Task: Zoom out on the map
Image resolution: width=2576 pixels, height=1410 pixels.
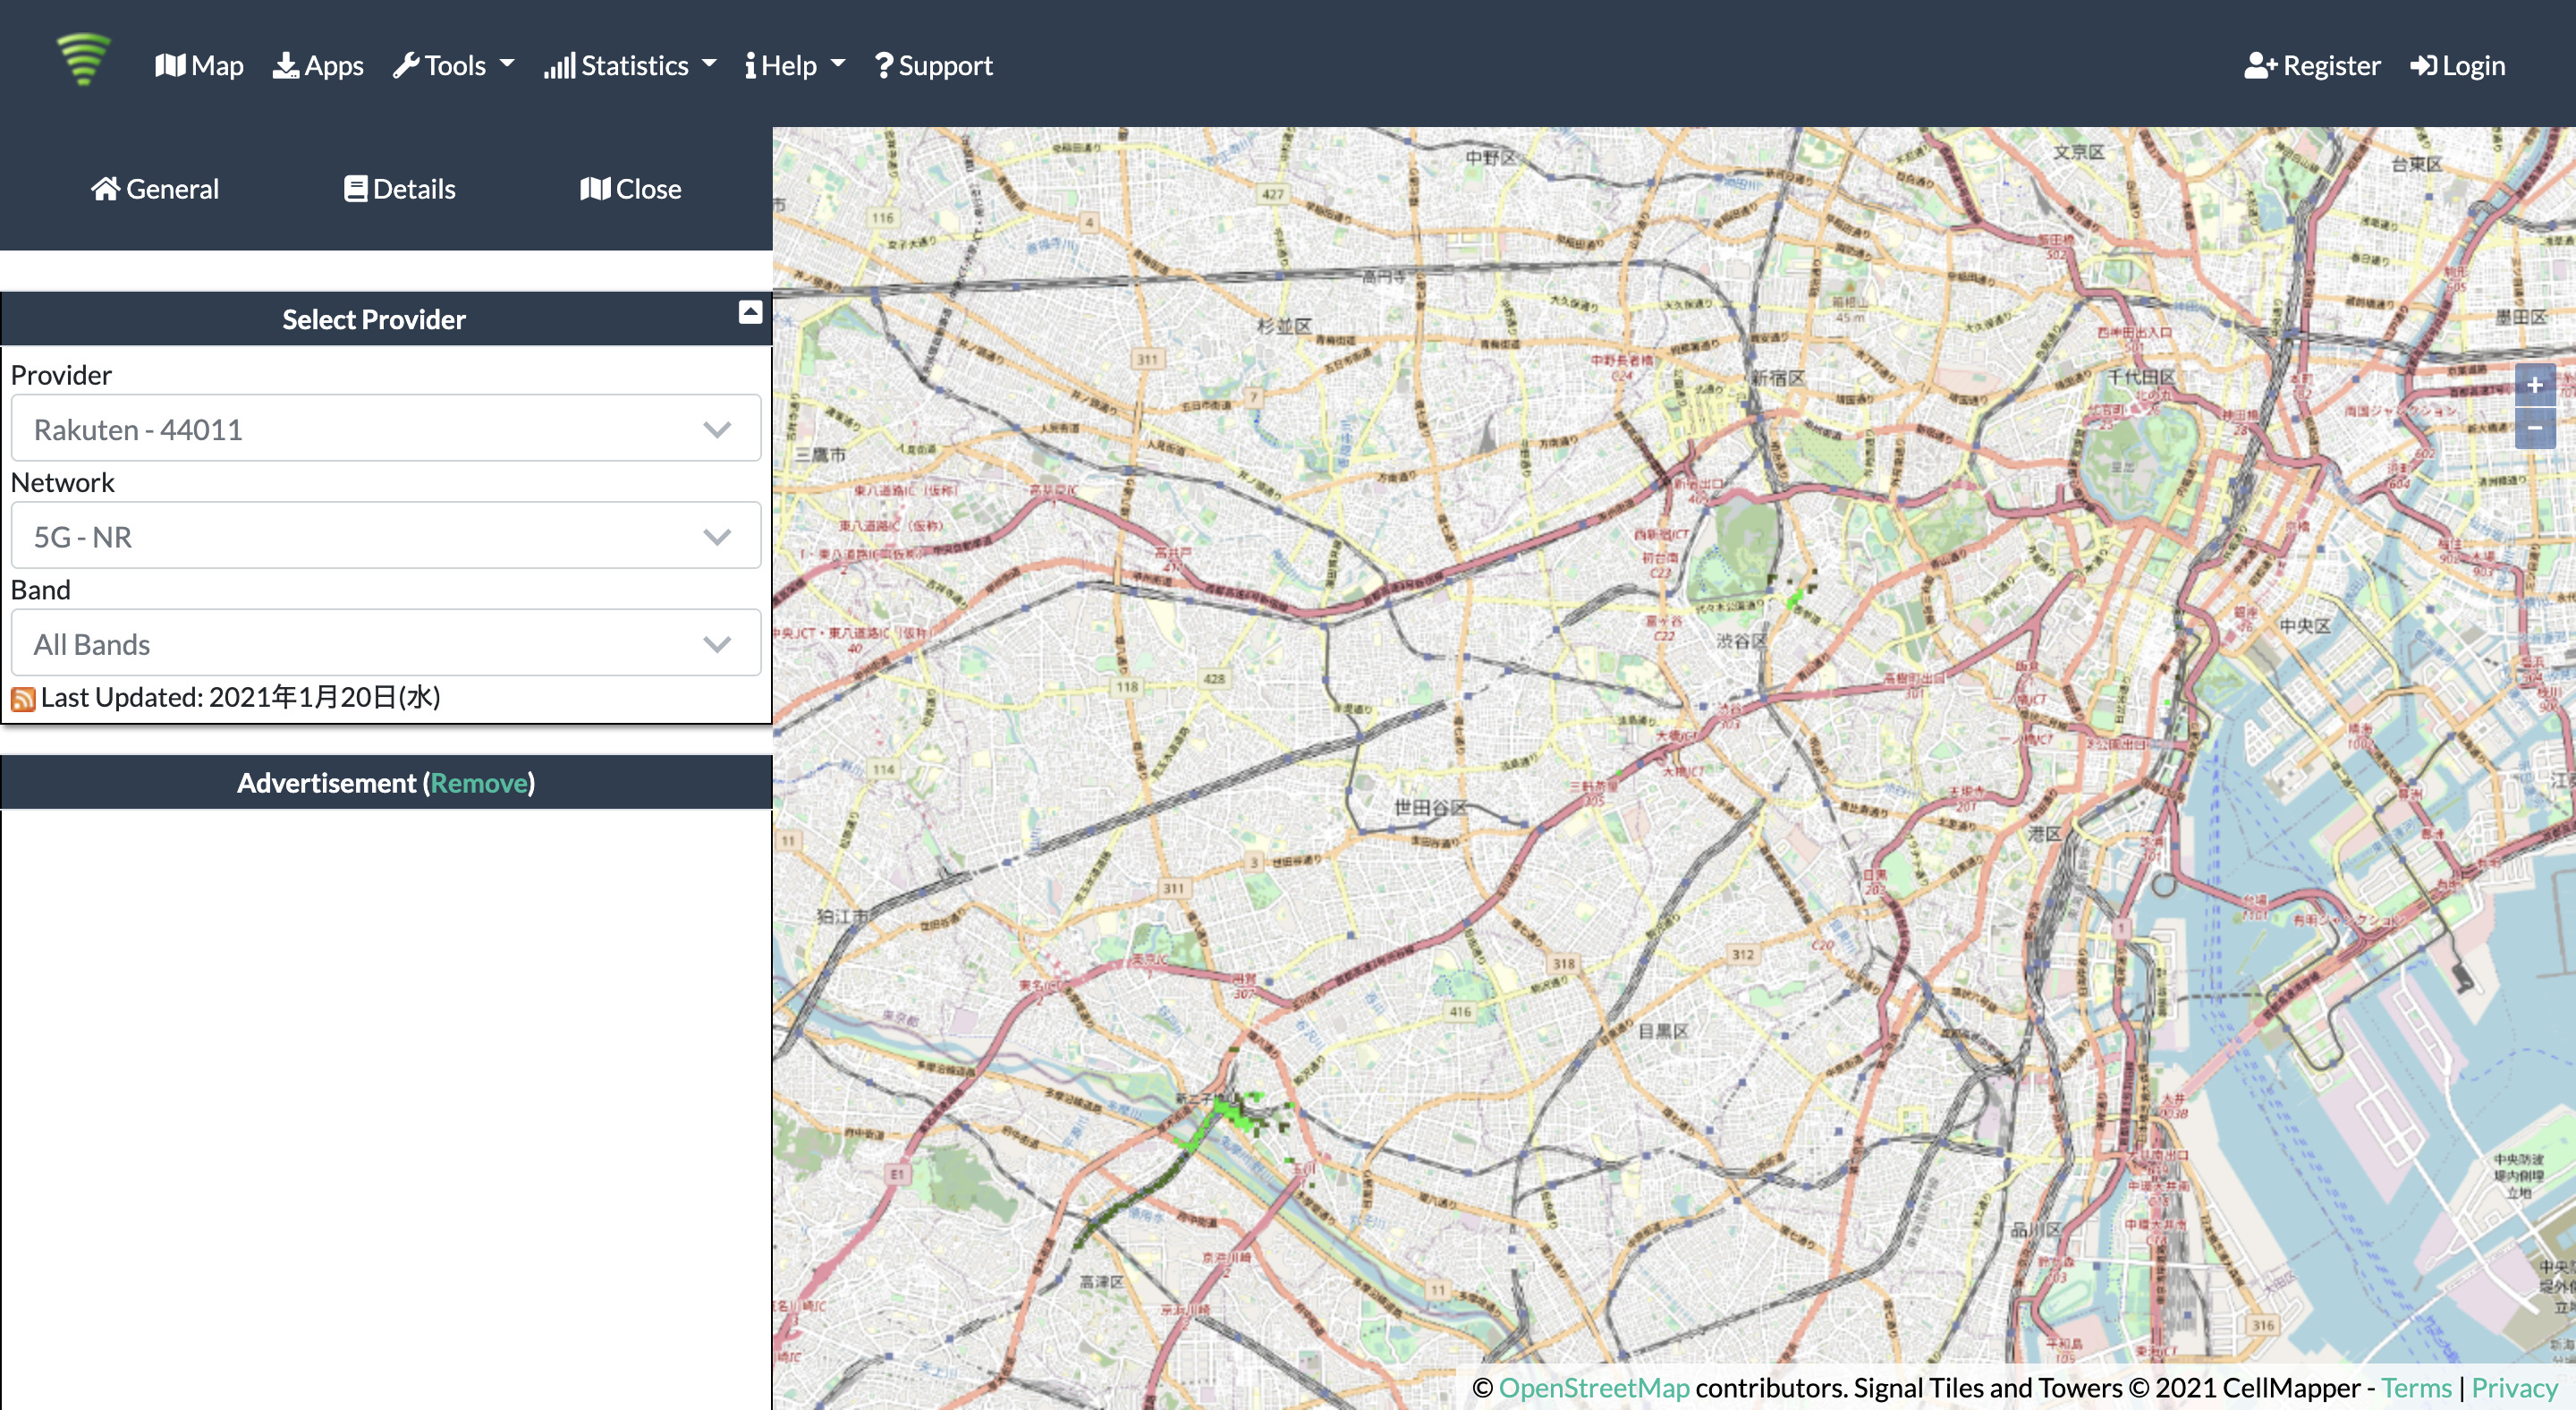Action: click(2534, 428)
